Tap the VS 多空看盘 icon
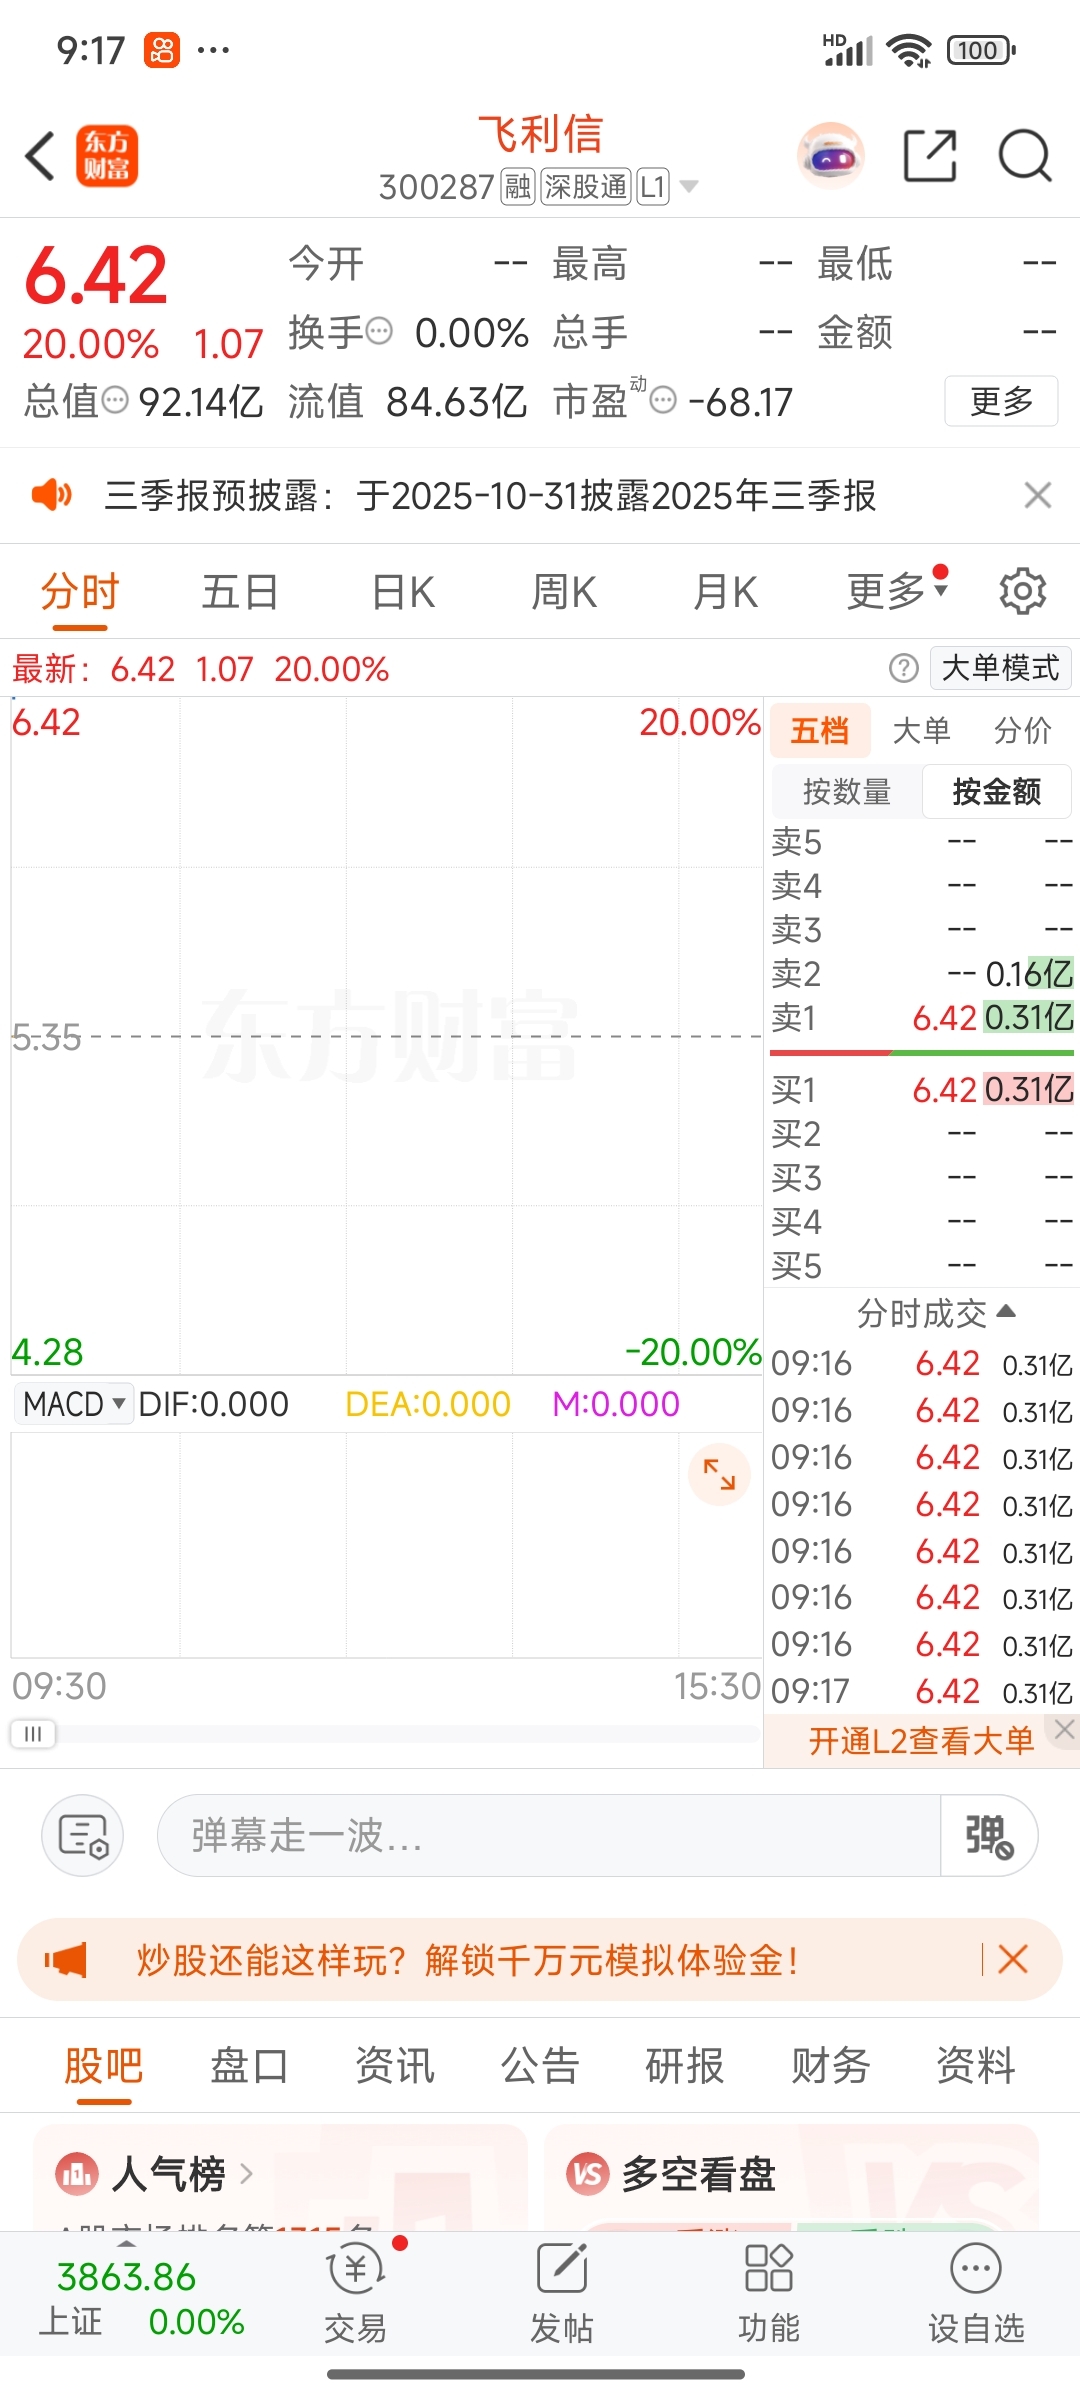Image resolution: width=1080 pixels, height=2400 pixels. (588, 2174)
